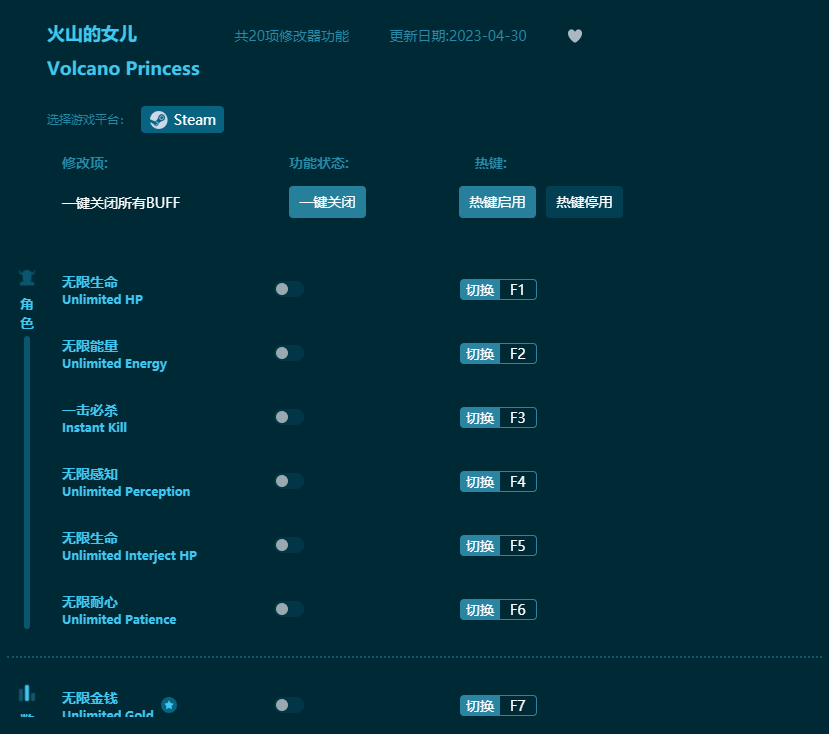Click the character category icon in sidebar
The width and height of the screenshot is (829, 734).
(x=27, y=277)
